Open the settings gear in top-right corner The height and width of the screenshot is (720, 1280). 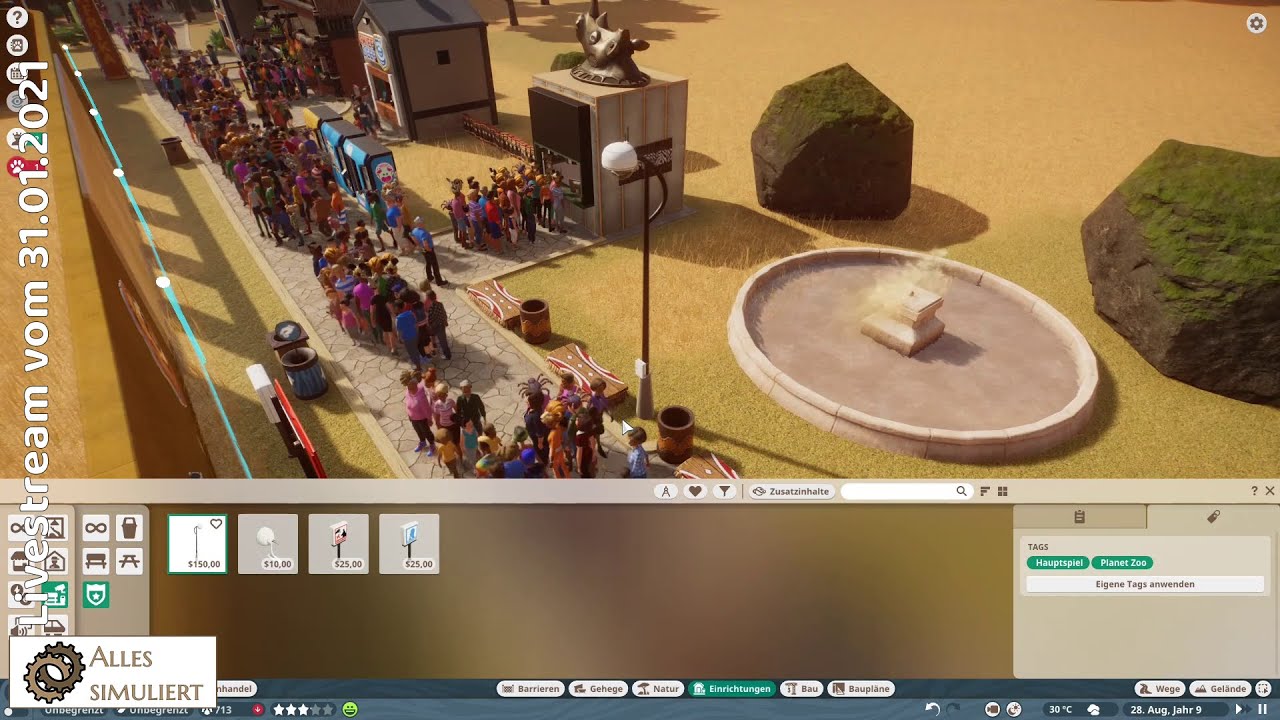(1257, 24)
